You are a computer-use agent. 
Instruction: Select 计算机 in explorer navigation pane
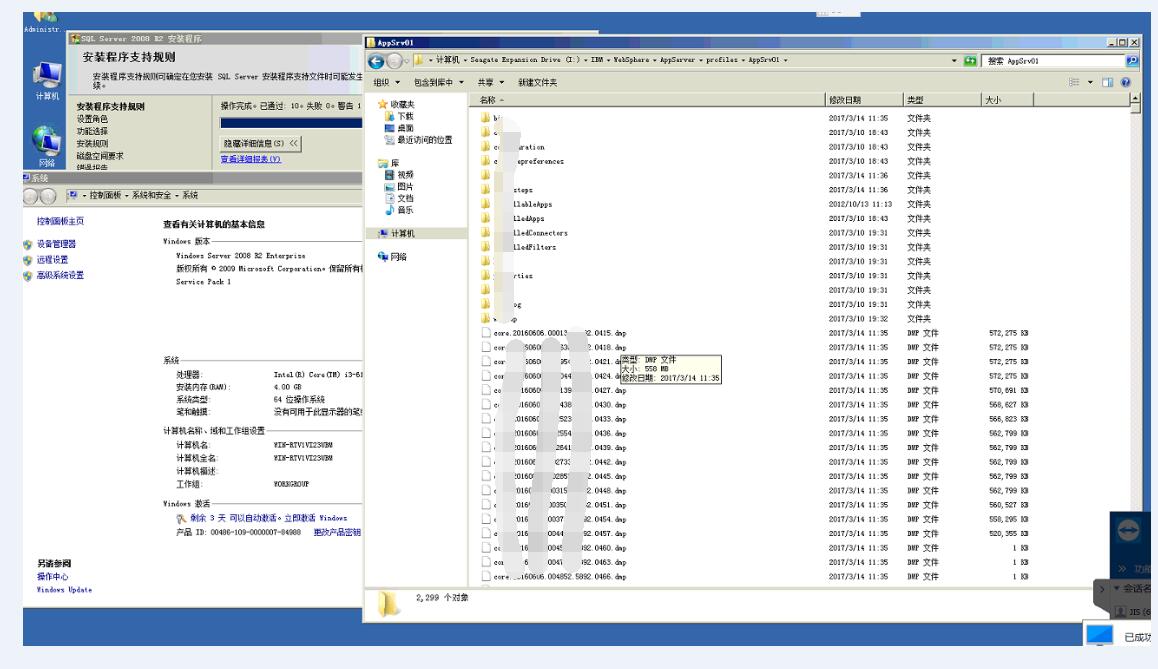tap(397, 233)
